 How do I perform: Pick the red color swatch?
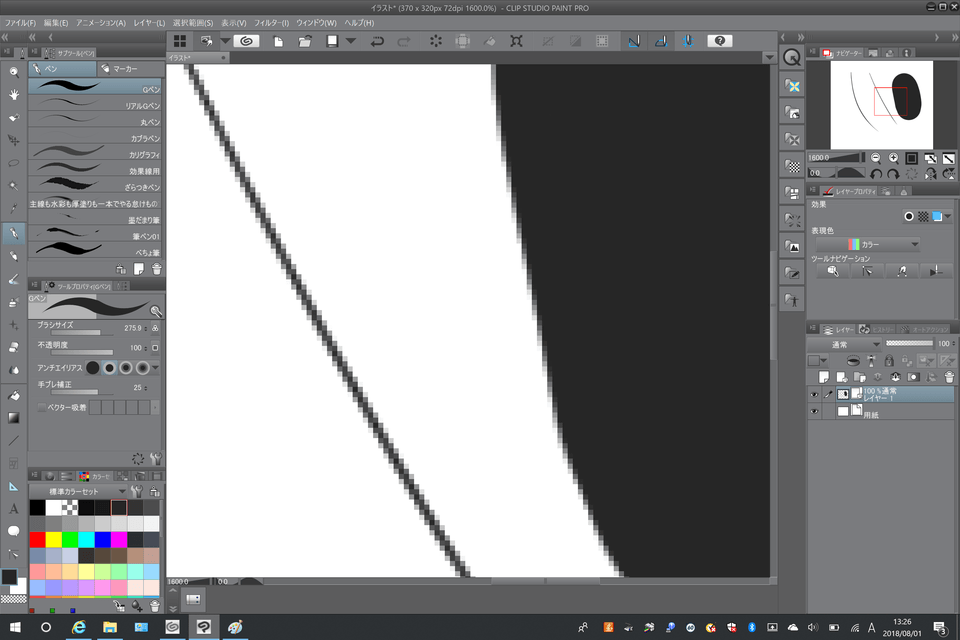pos(37,540)
